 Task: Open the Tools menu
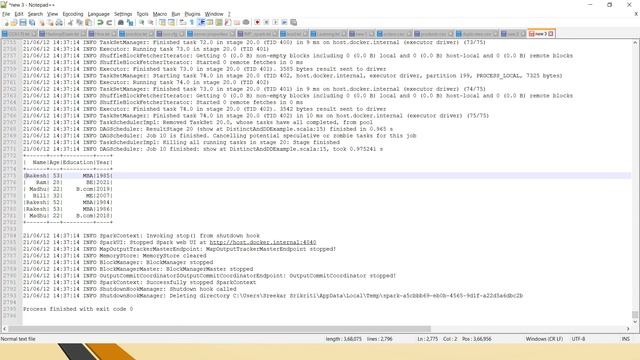(142, 14)
